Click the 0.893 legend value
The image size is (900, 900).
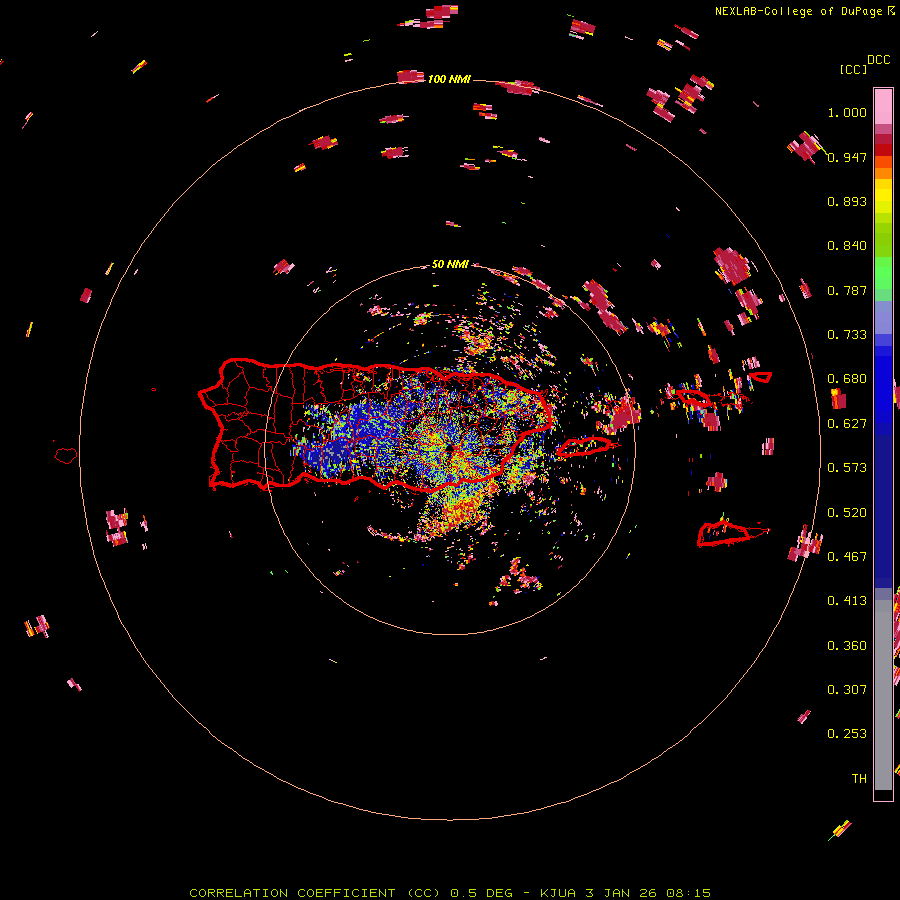(847, 201)
